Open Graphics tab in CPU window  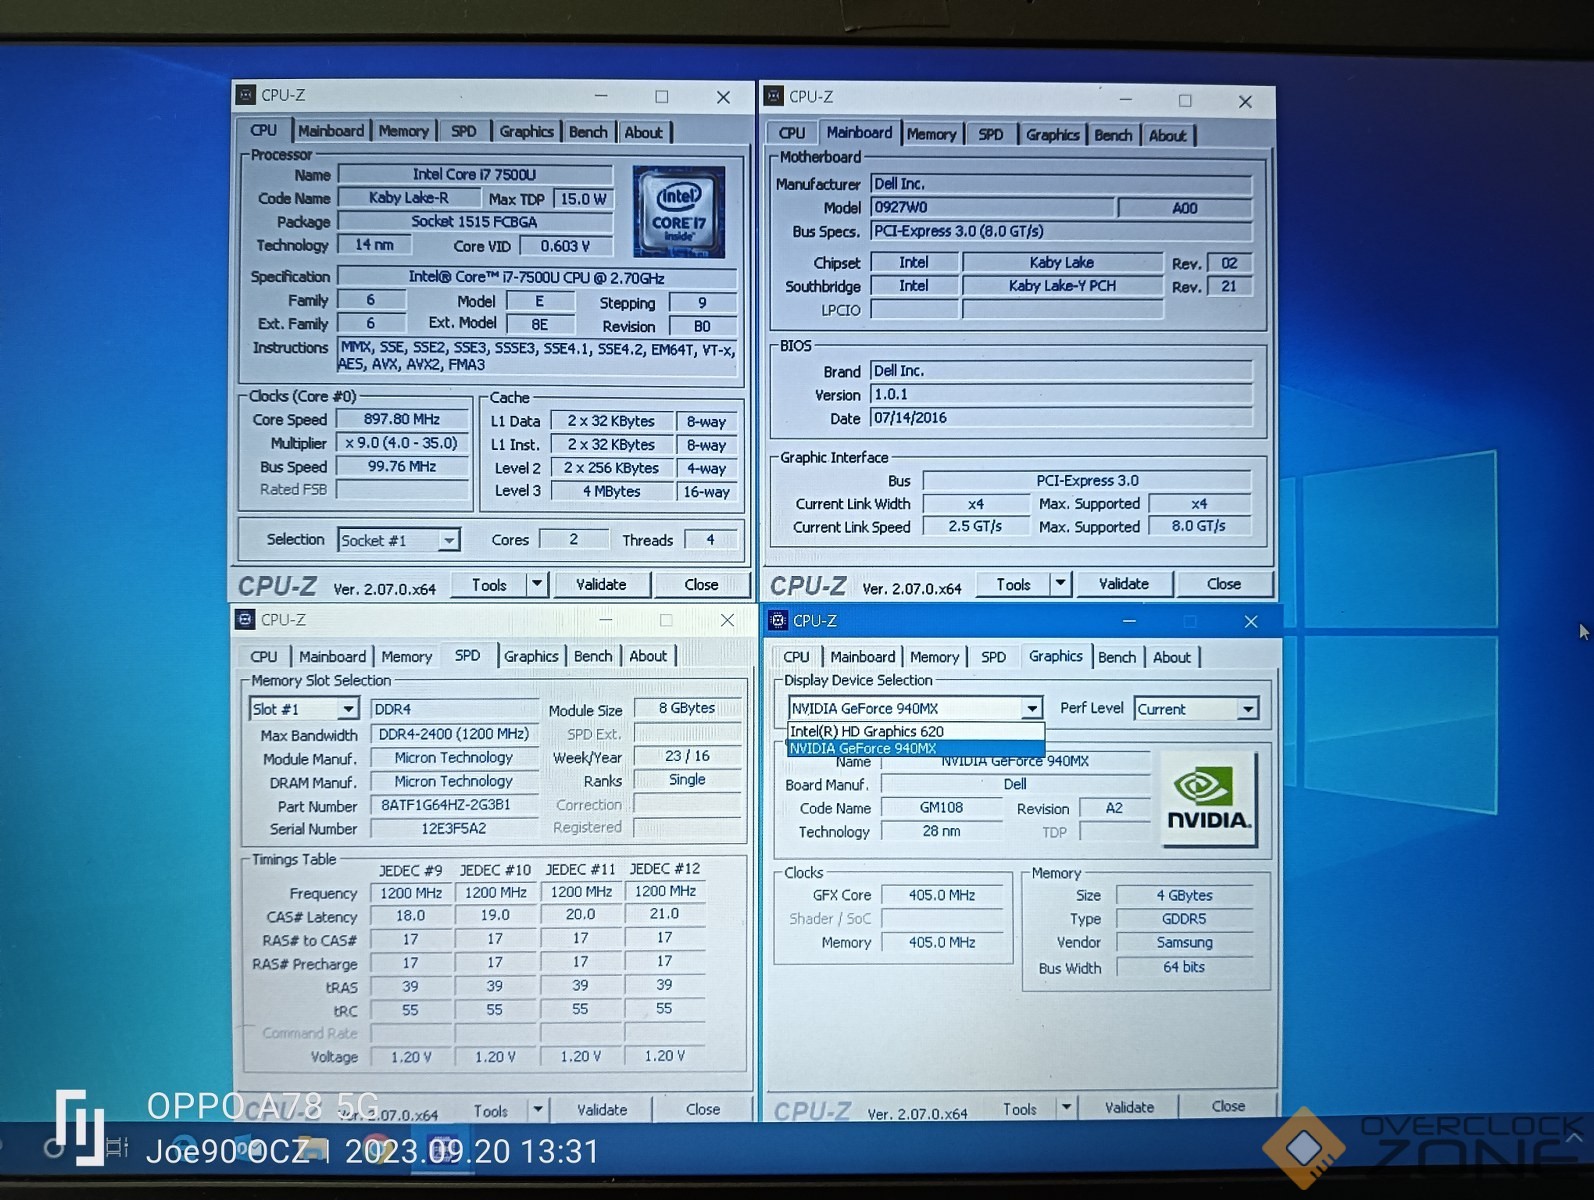pos(526,131)
